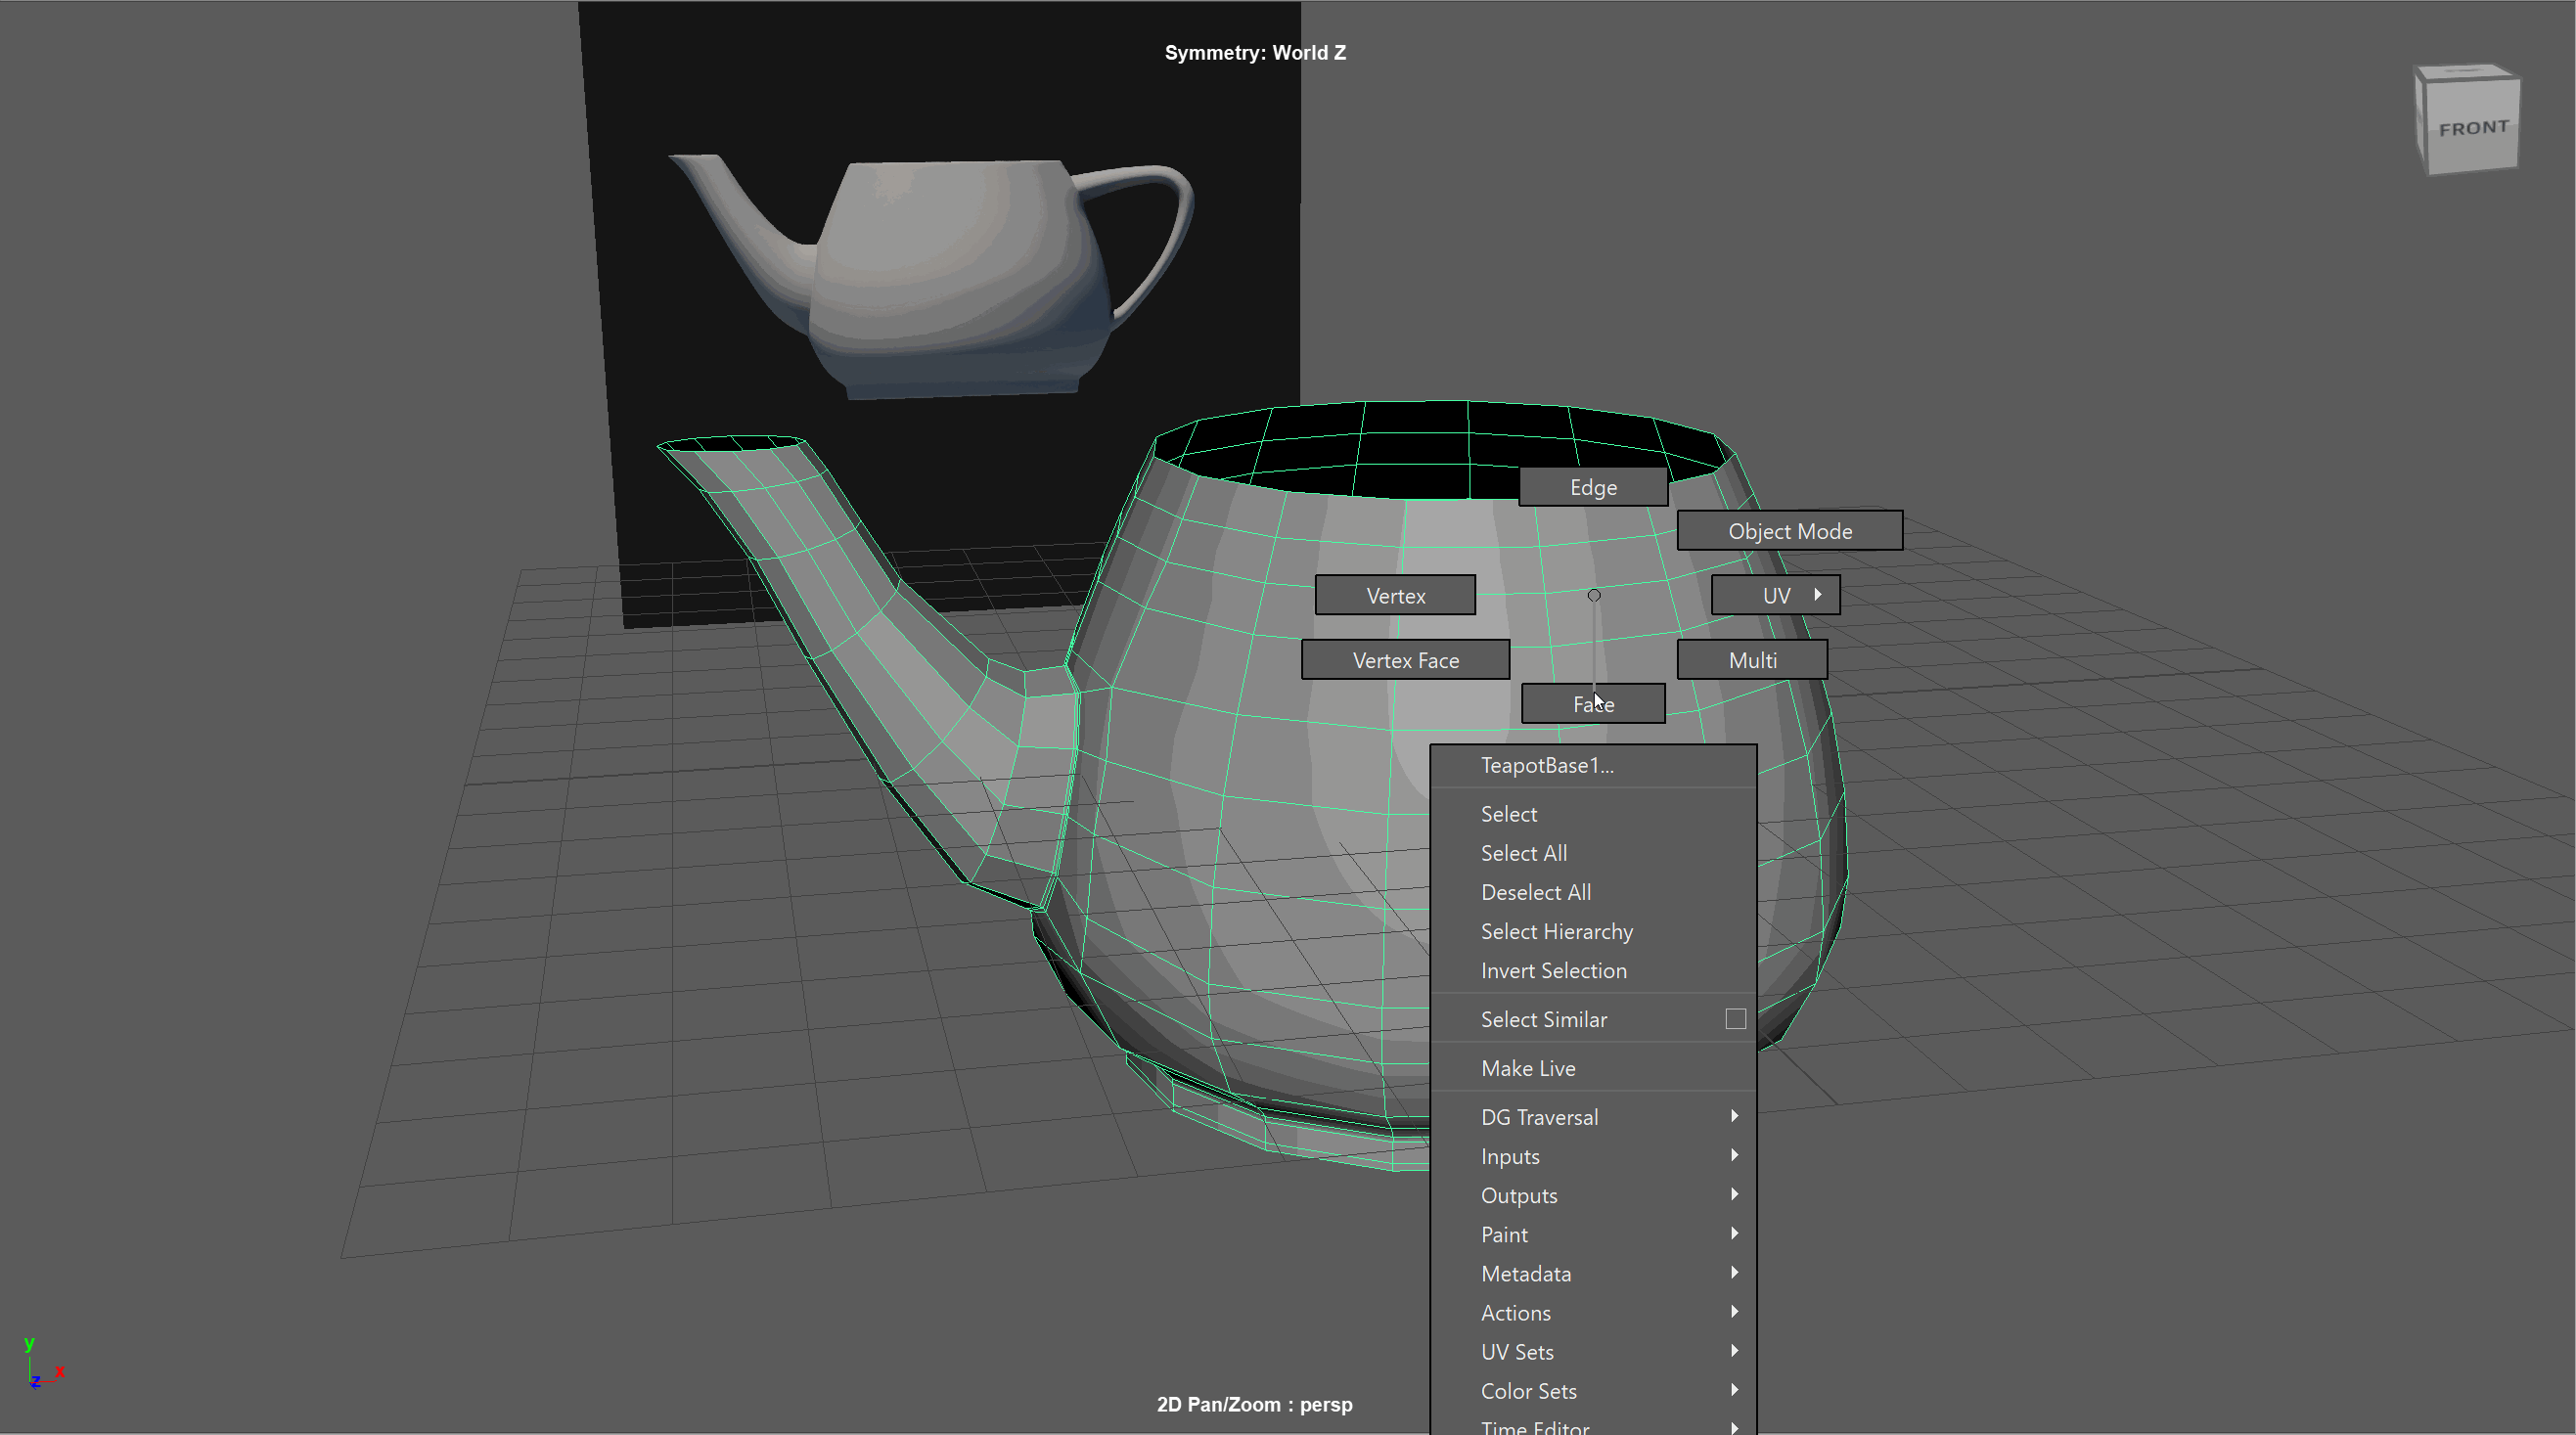Viewport: 2576px width, 1435px height.
Task: Choose Vertex Face selection mode
Action: [1405, 661]
